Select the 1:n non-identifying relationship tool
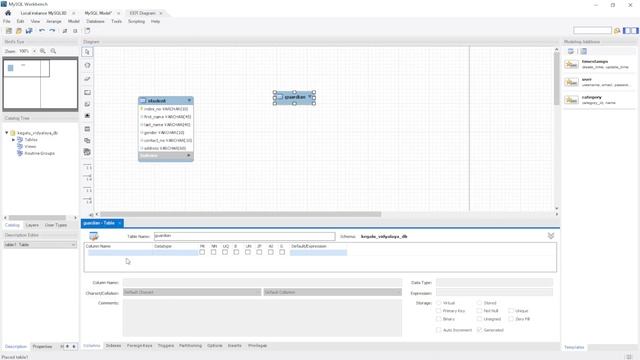 pos(88,178)
